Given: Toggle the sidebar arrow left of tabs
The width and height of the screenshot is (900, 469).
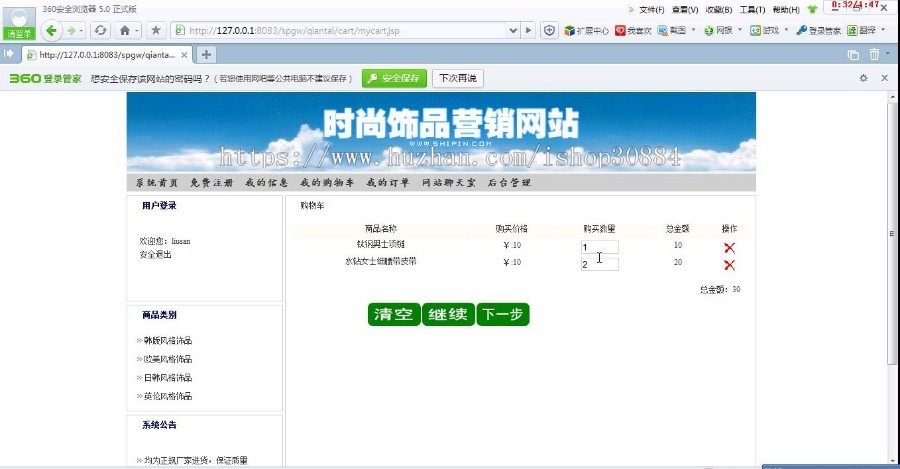Looking at the screenshot, I should click(9, 54).
